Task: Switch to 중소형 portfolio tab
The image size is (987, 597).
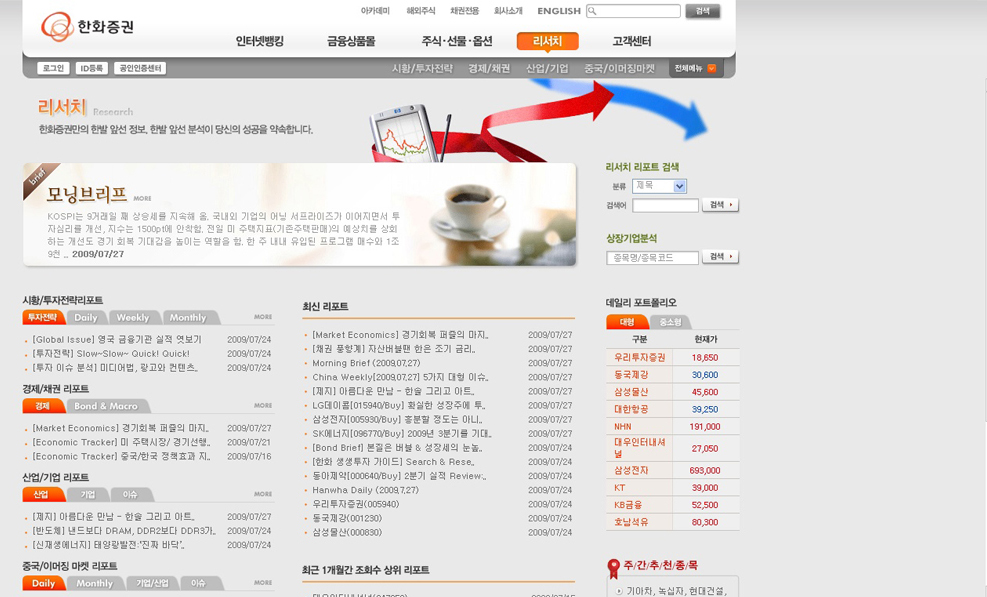Action: tap(670, 322)
